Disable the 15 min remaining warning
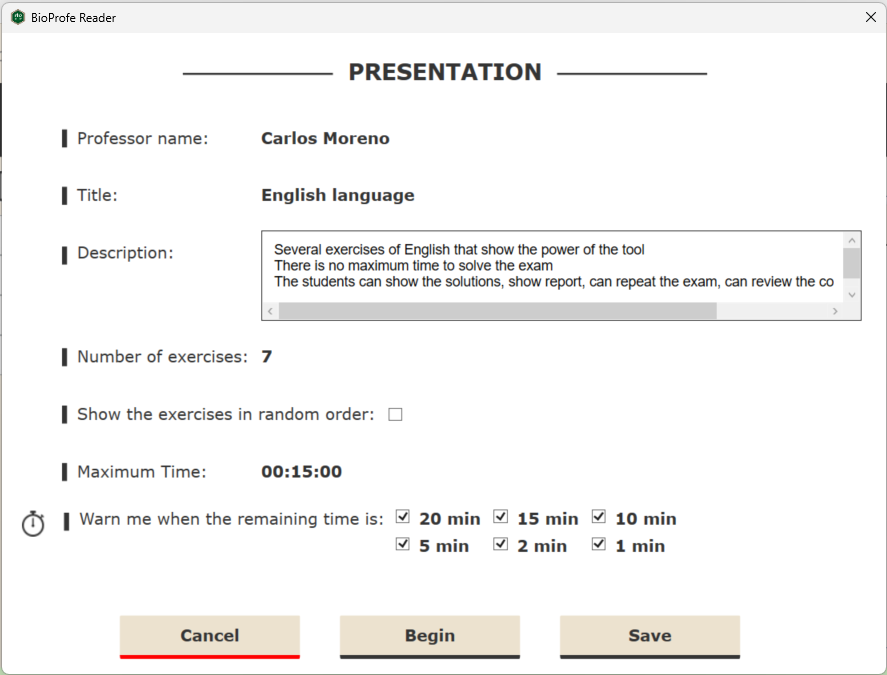The width and height of the screenshot is (887, 675). (501, 518)
